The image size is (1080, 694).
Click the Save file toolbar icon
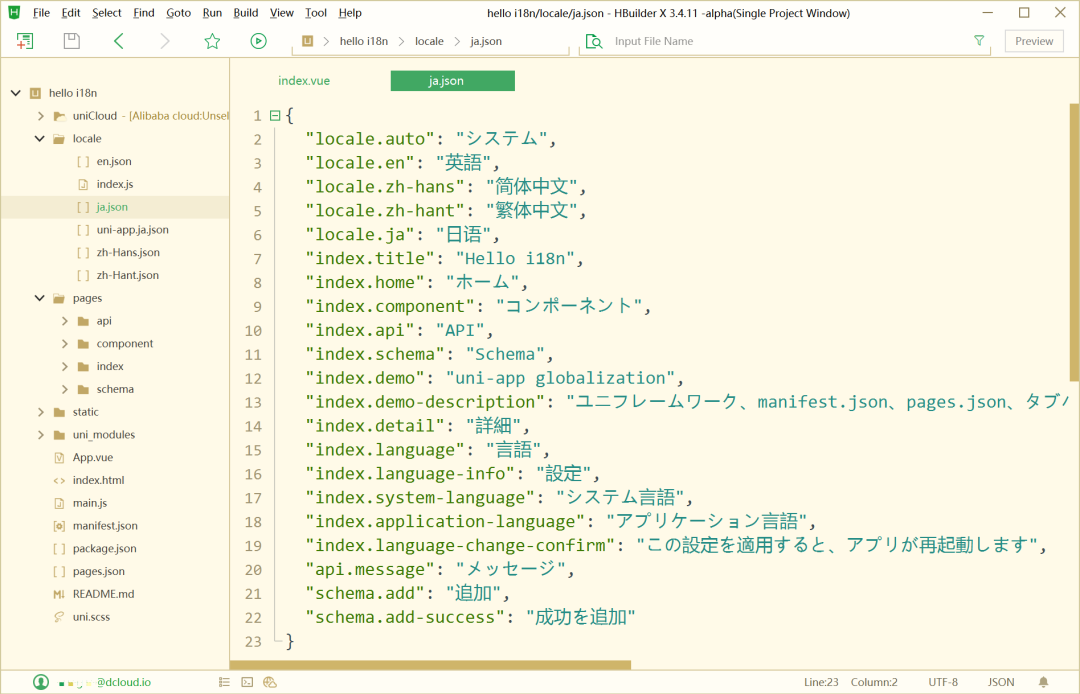click(x=72, y=41)
